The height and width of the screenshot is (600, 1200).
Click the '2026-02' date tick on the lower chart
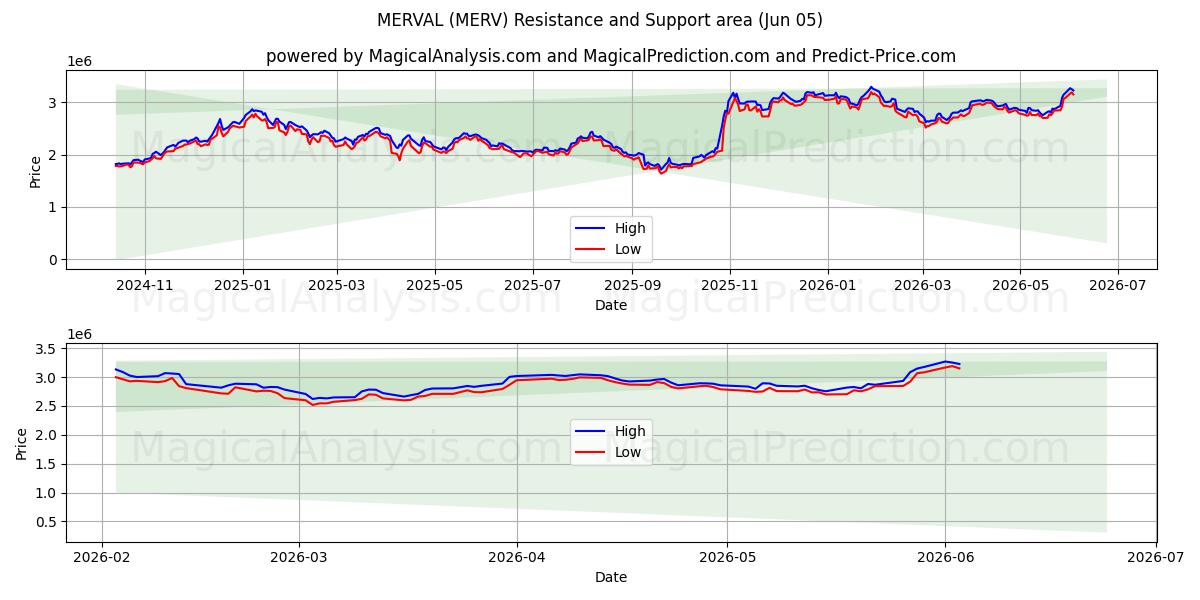coord(102,557)
